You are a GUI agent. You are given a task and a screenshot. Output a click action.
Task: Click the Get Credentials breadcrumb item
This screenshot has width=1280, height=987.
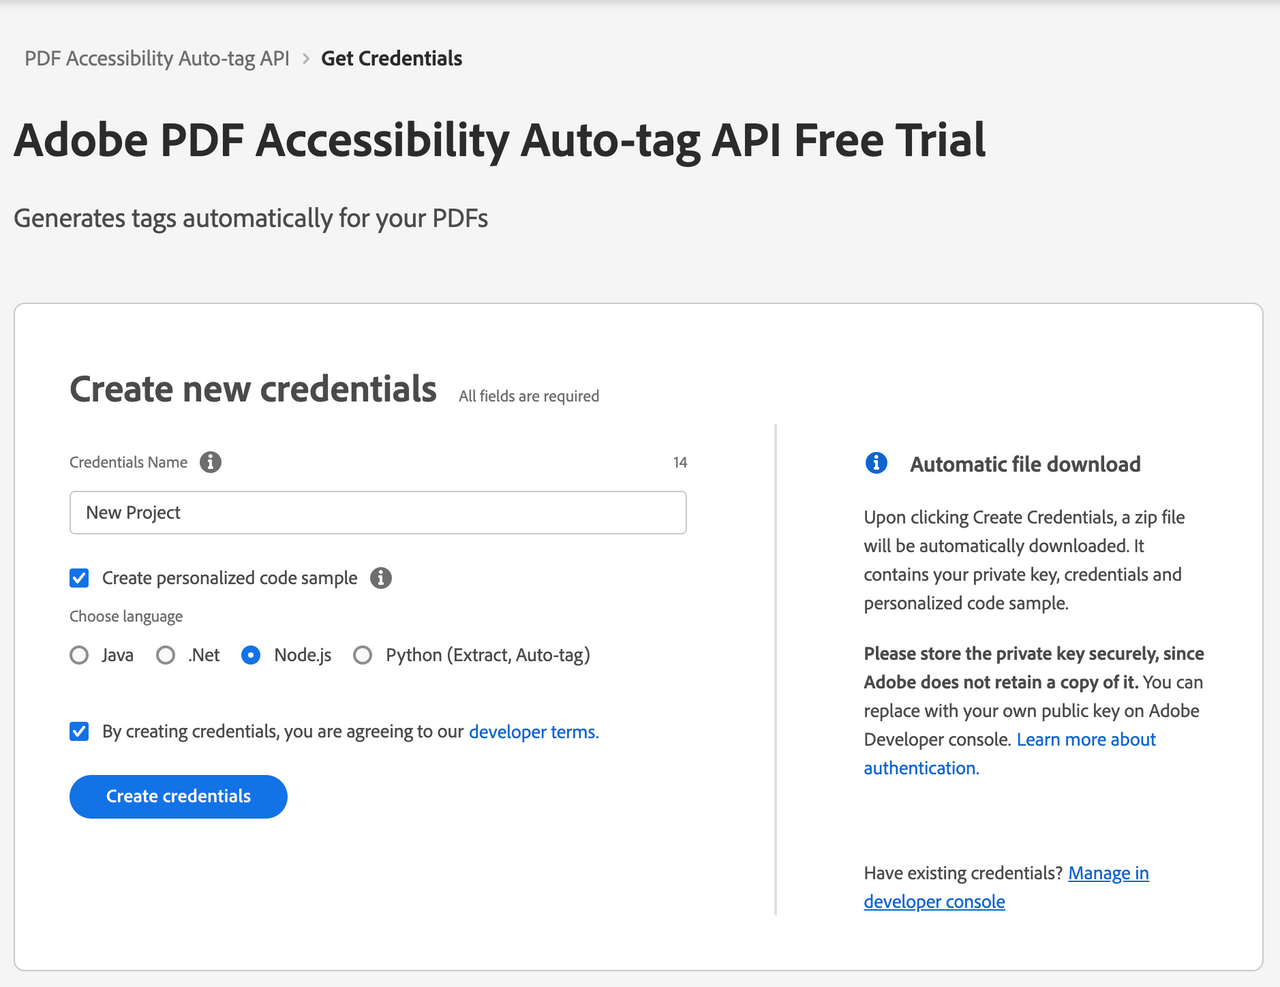coord(391,58)
